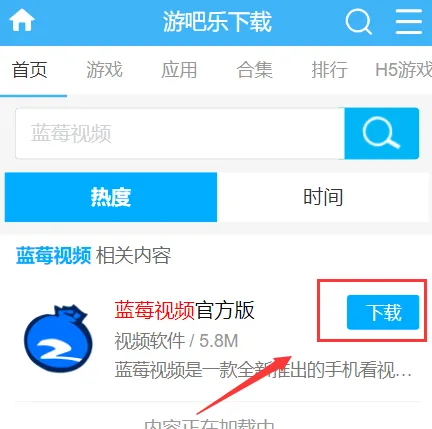Open search via header magnifier icon
This screenshot has width=432, height=429.
click(x=359, y=22)
